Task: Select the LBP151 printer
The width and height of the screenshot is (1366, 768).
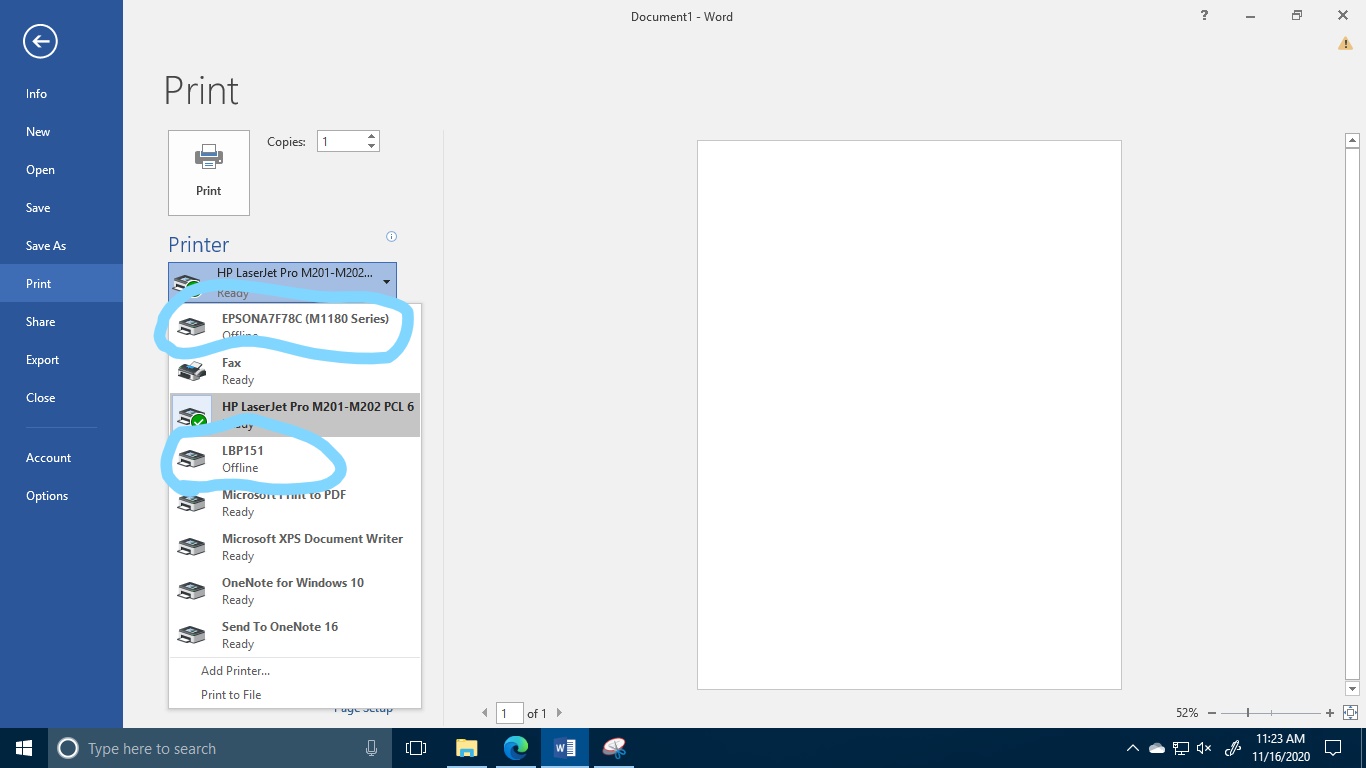Action: (x=295, y=459)
